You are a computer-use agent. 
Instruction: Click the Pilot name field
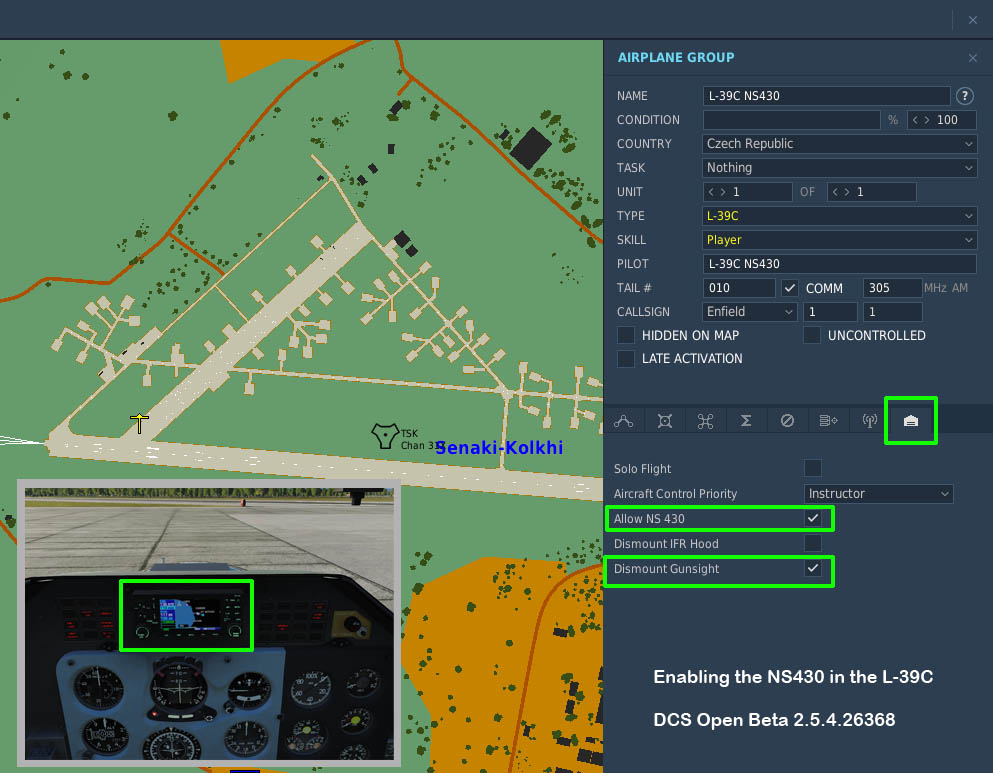pos(839,264)
